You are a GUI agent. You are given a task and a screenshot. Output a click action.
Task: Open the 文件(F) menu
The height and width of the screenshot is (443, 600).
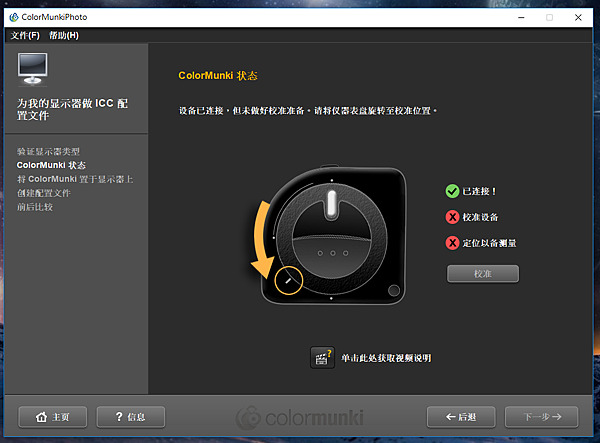click(x=25, y=36)
